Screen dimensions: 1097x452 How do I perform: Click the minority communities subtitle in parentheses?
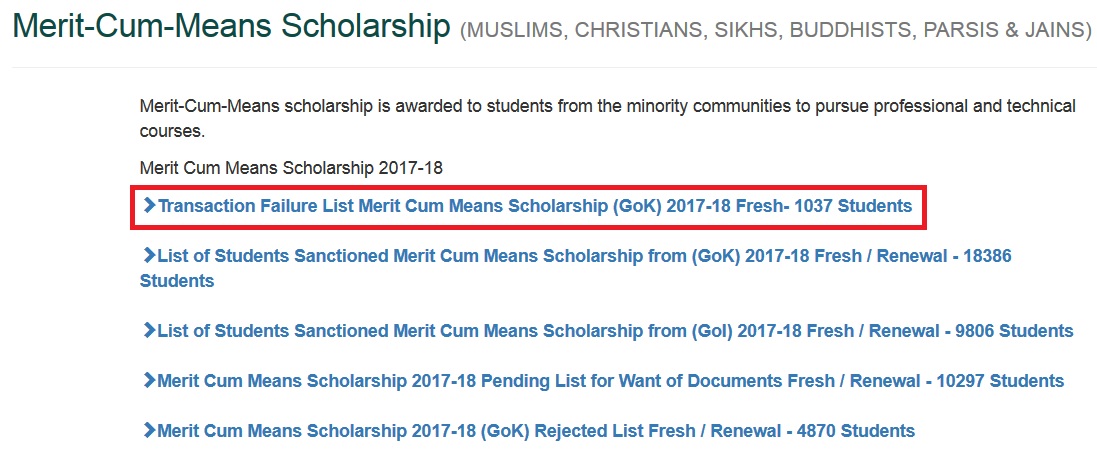tap(775, 31)
